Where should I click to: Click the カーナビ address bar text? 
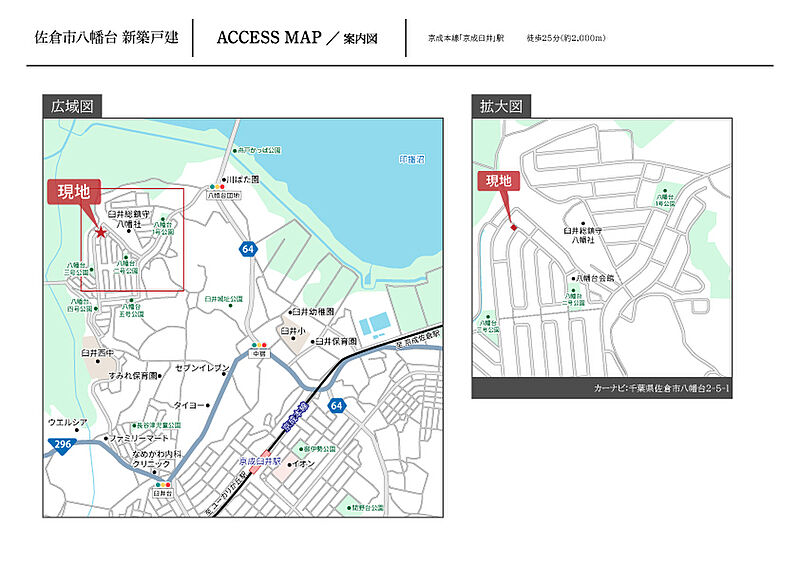[x=661, y=387]
